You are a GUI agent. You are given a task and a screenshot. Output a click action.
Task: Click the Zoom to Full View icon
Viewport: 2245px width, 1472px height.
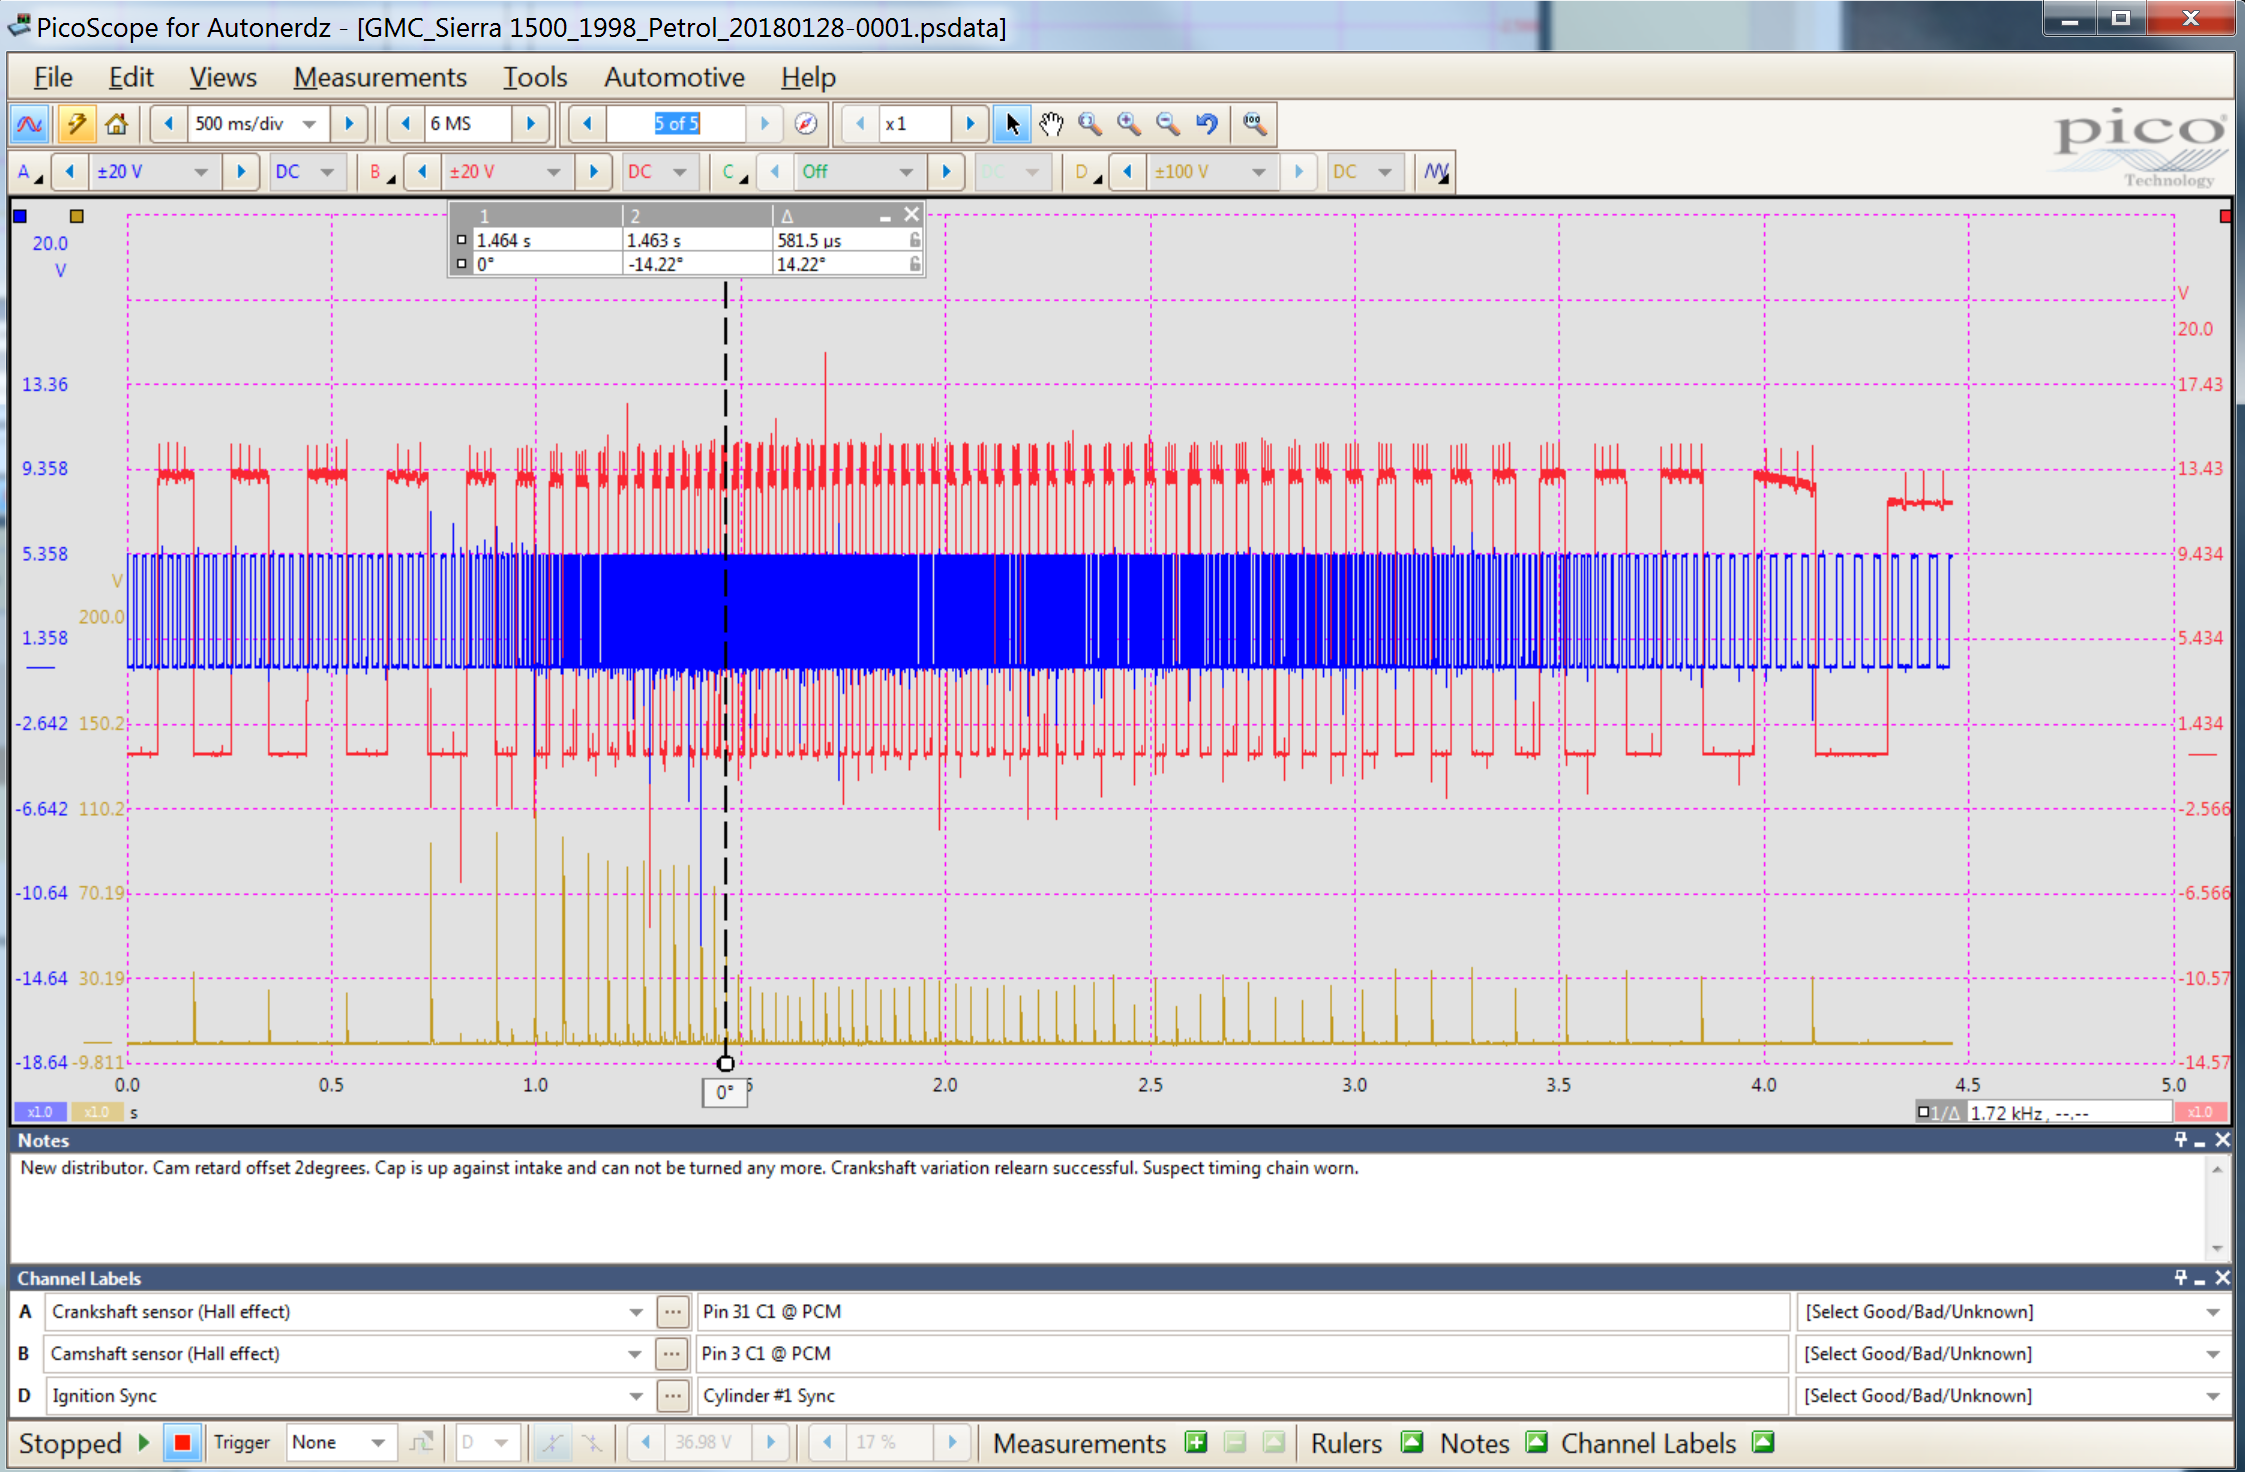[1254, 124]
